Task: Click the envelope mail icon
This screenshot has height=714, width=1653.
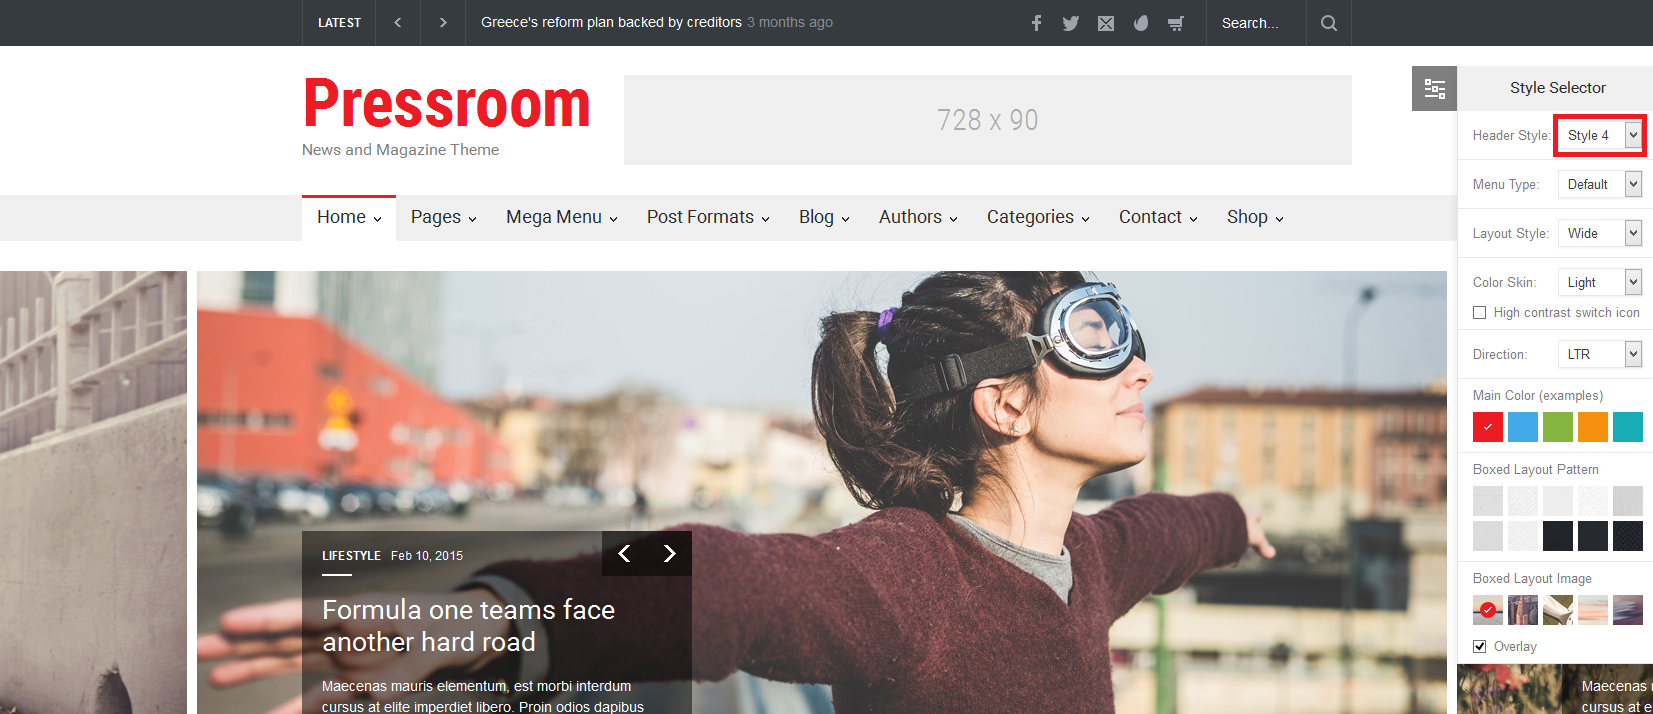Action: pos(1105,23)
